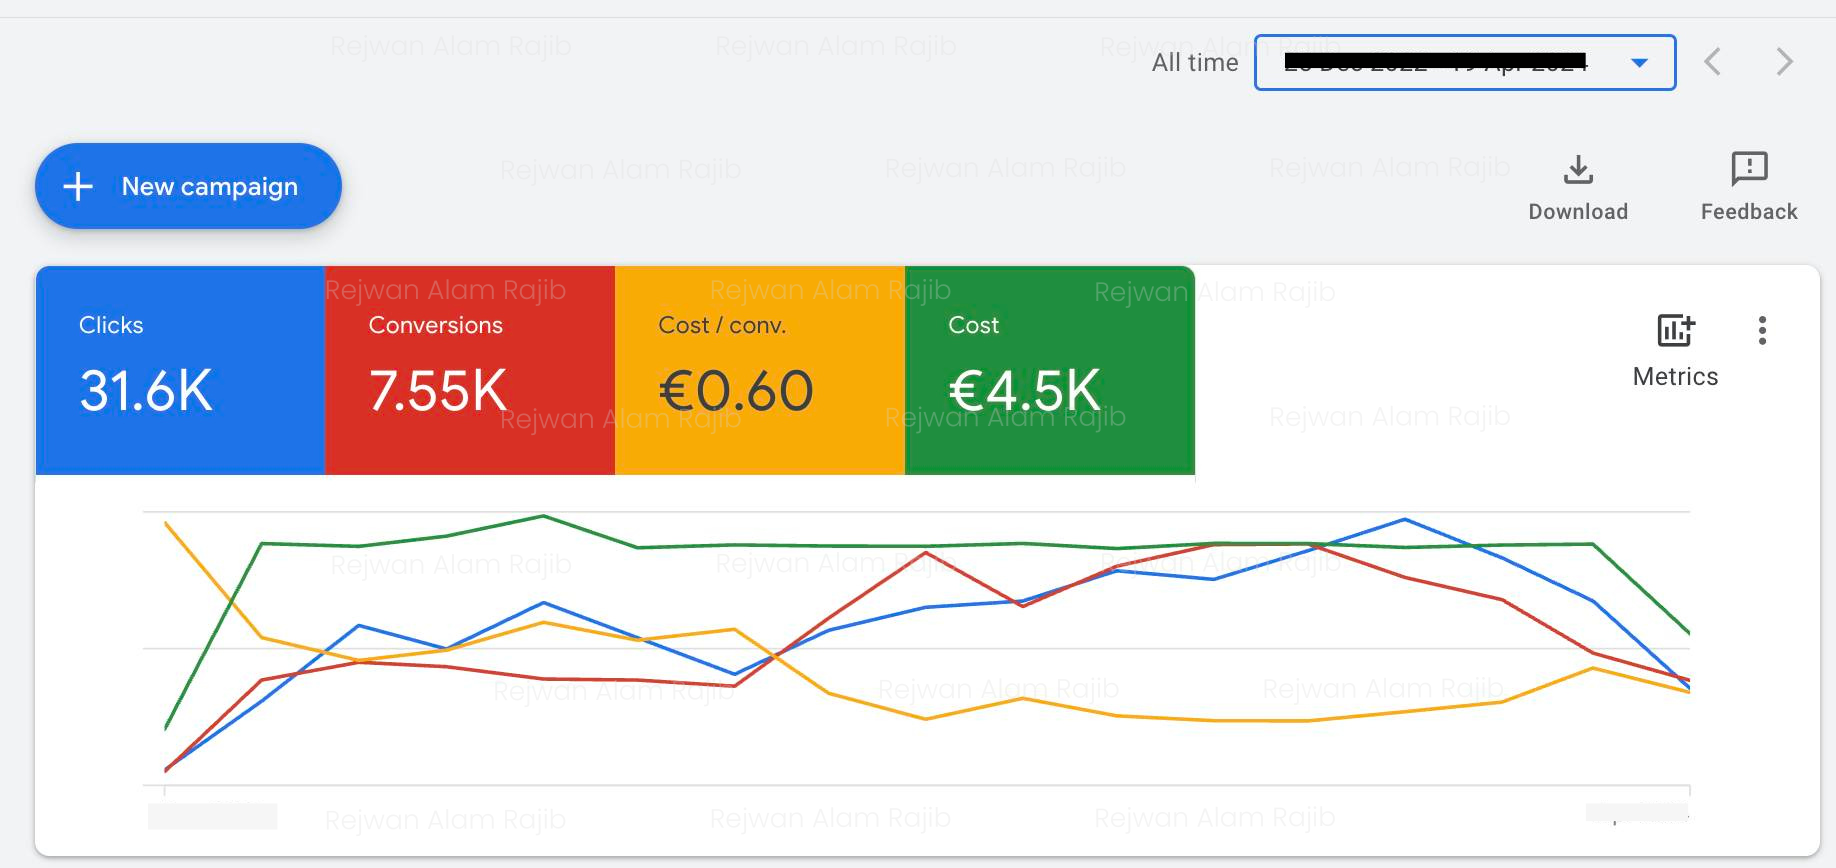Open the Feedback speech bubble icon
1836x868 pixels.
1749,169
